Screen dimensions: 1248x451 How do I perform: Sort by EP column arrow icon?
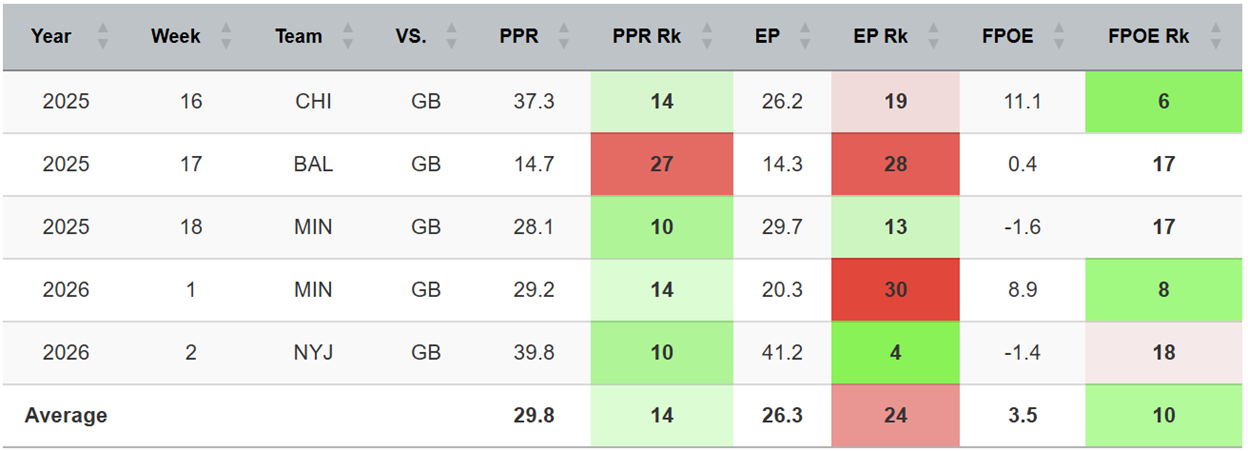click(802, 37)
